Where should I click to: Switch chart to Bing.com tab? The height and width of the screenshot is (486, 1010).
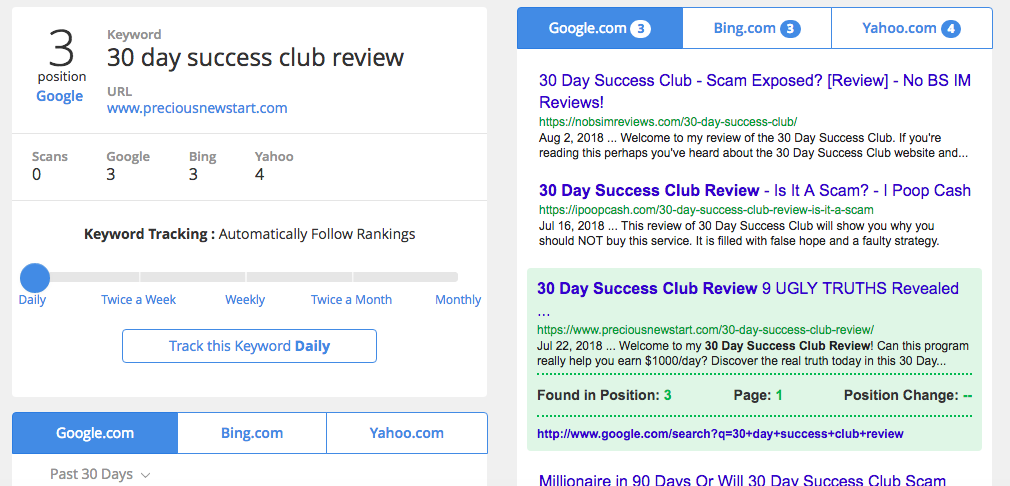[252, 433]
